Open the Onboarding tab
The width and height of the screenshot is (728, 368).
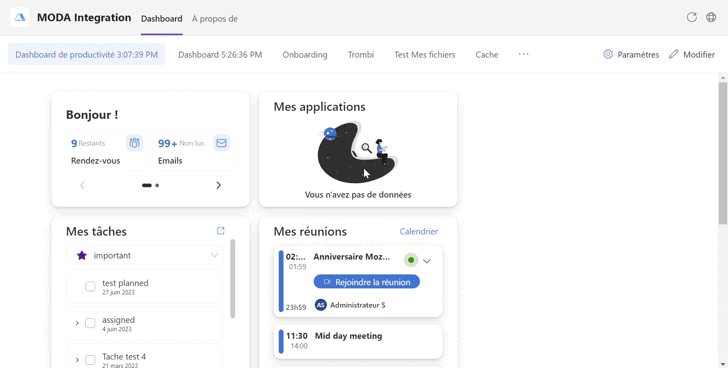305,54
